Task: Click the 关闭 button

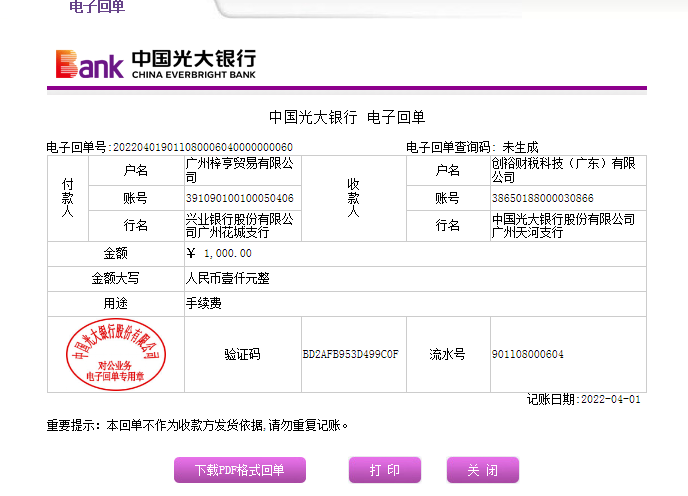Action: pos(483,470)
